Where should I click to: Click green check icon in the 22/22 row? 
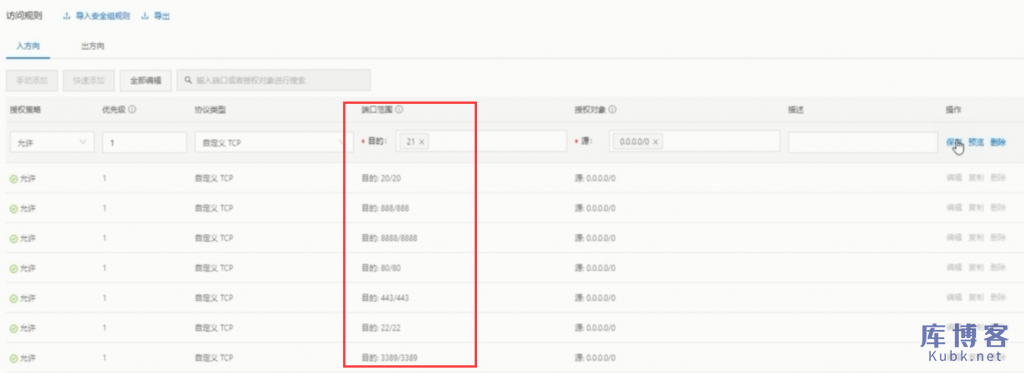[14, 329]
